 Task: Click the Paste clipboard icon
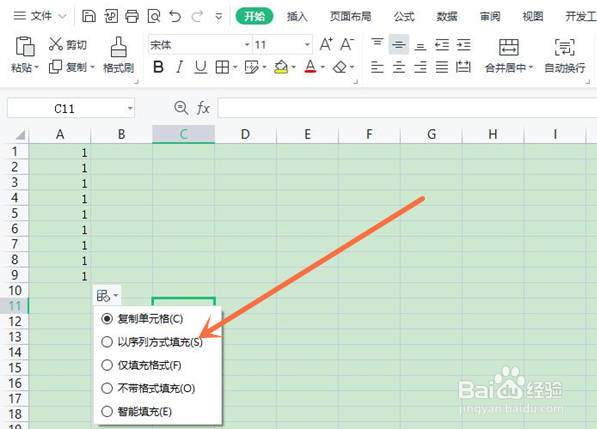(25, 46)
